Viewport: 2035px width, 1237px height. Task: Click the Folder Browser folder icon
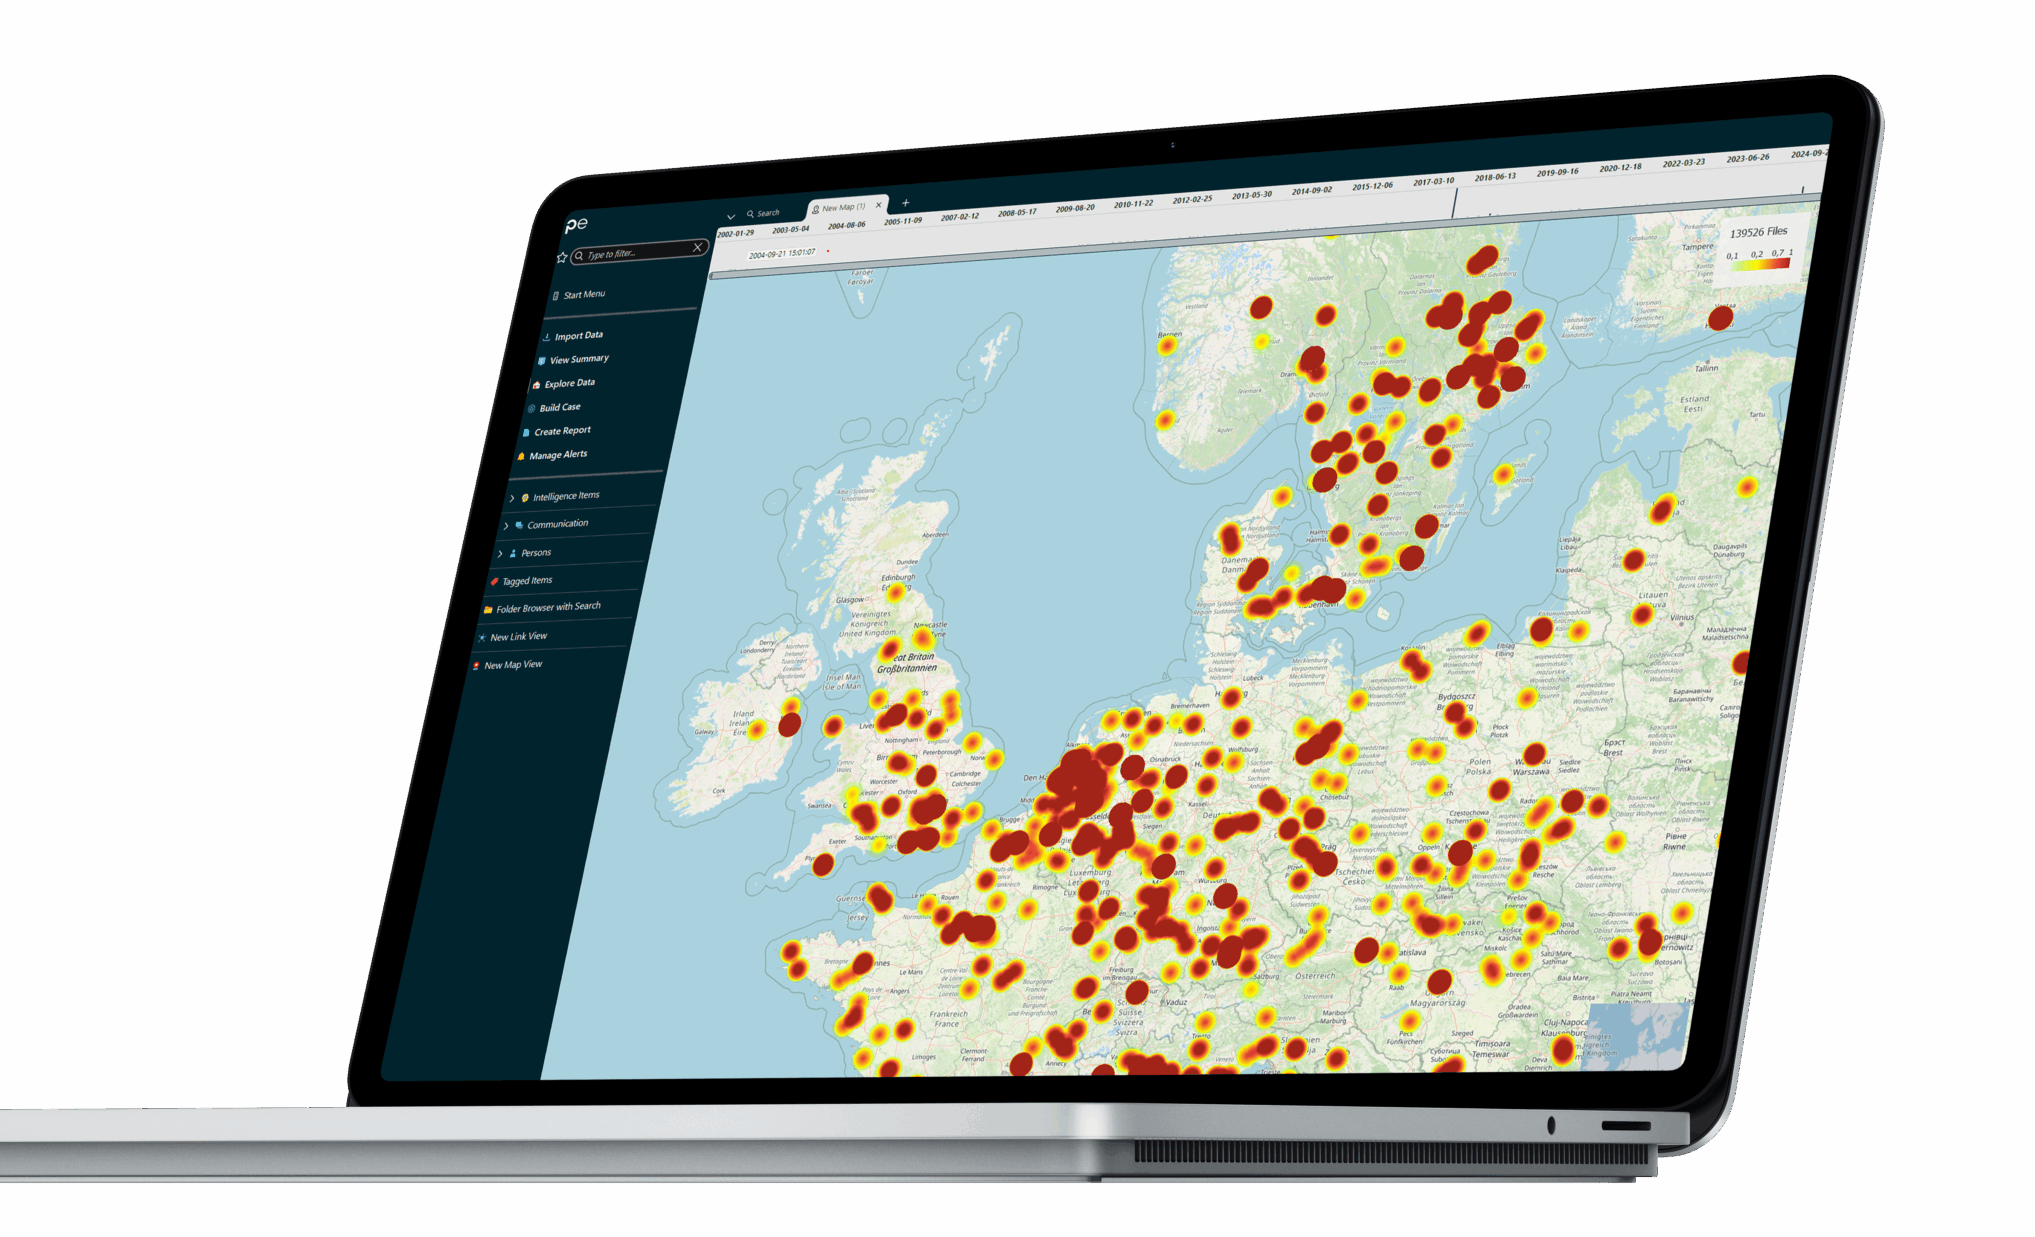click(x=488, y=609)
